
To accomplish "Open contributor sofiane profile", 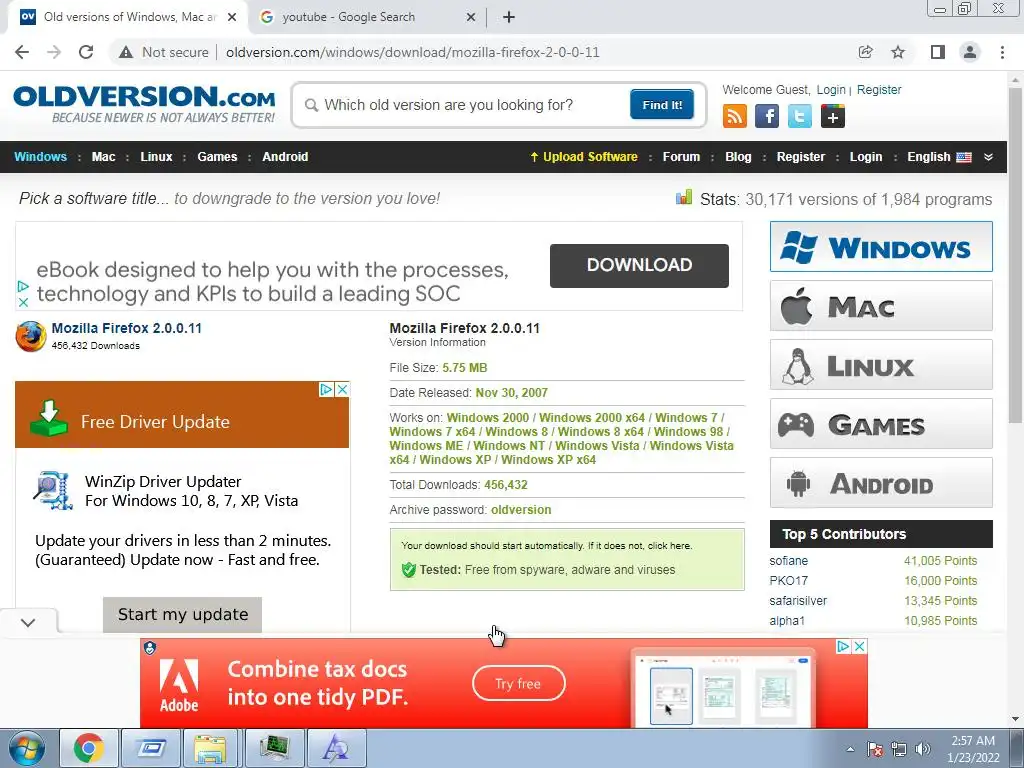I will coord(788,561).
